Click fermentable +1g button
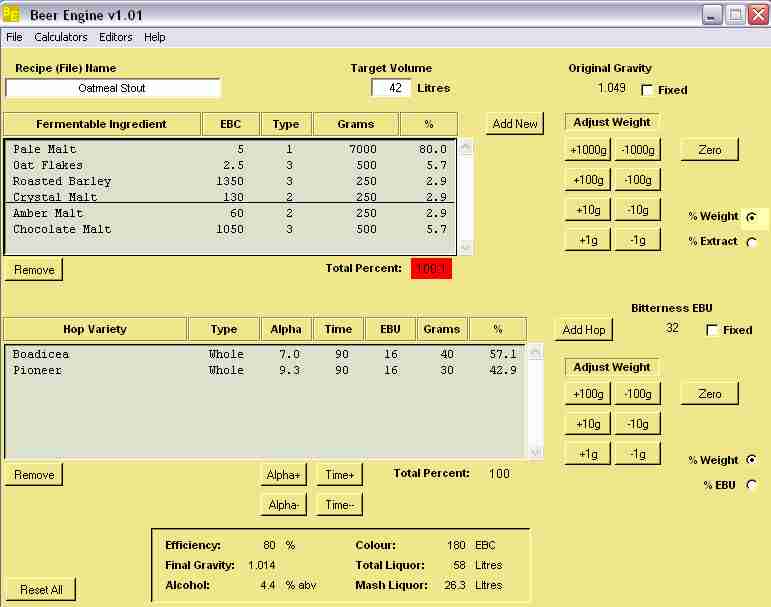 click(588, 240)
